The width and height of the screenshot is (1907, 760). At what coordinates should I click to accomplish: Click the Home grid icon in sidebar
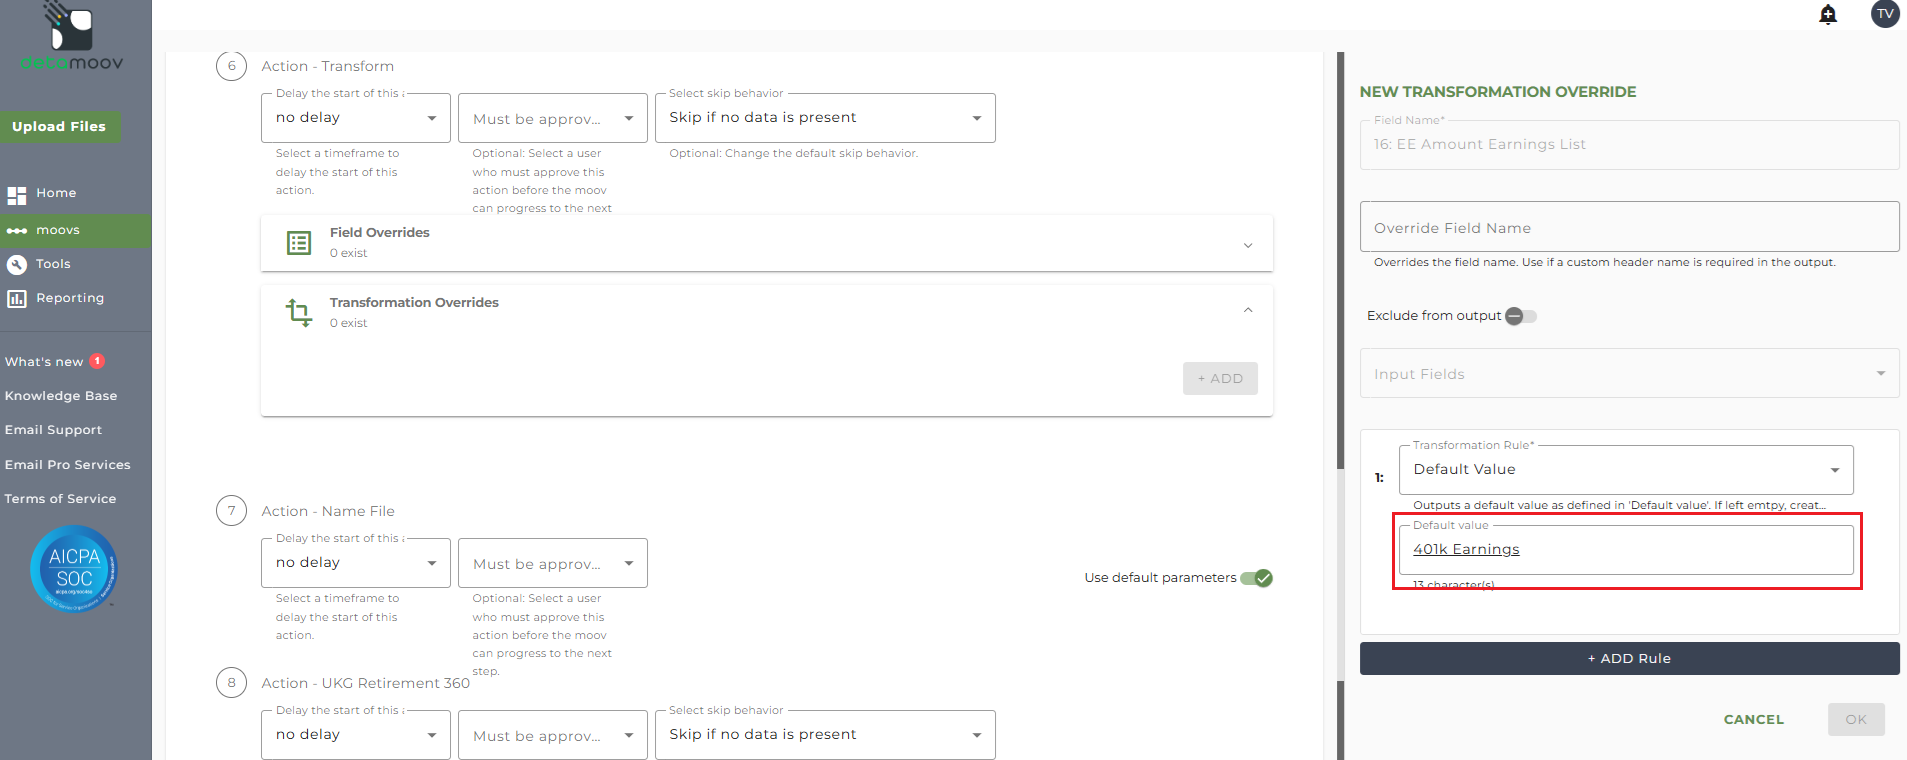(x=17, y=194)
